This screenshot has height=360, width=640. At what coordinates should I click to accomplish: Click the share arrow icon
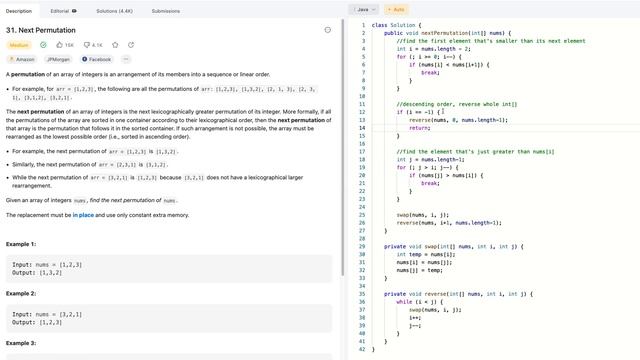click(x=131, y=45)
